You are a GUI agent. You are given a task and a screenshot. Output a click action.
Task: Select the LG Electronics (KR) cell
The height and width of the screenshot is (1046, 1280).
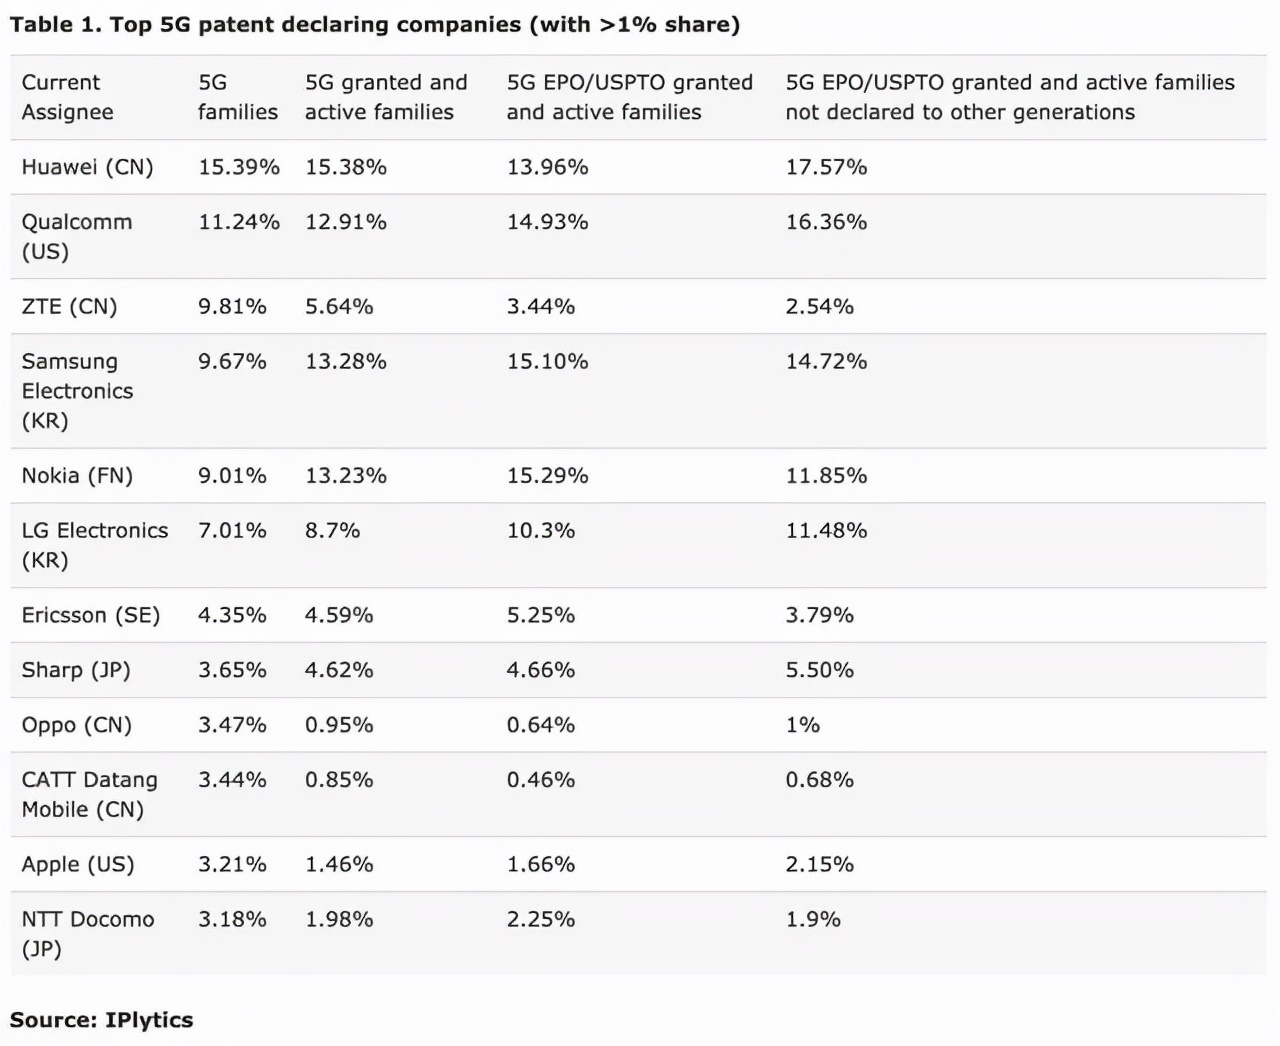(94, 544)
